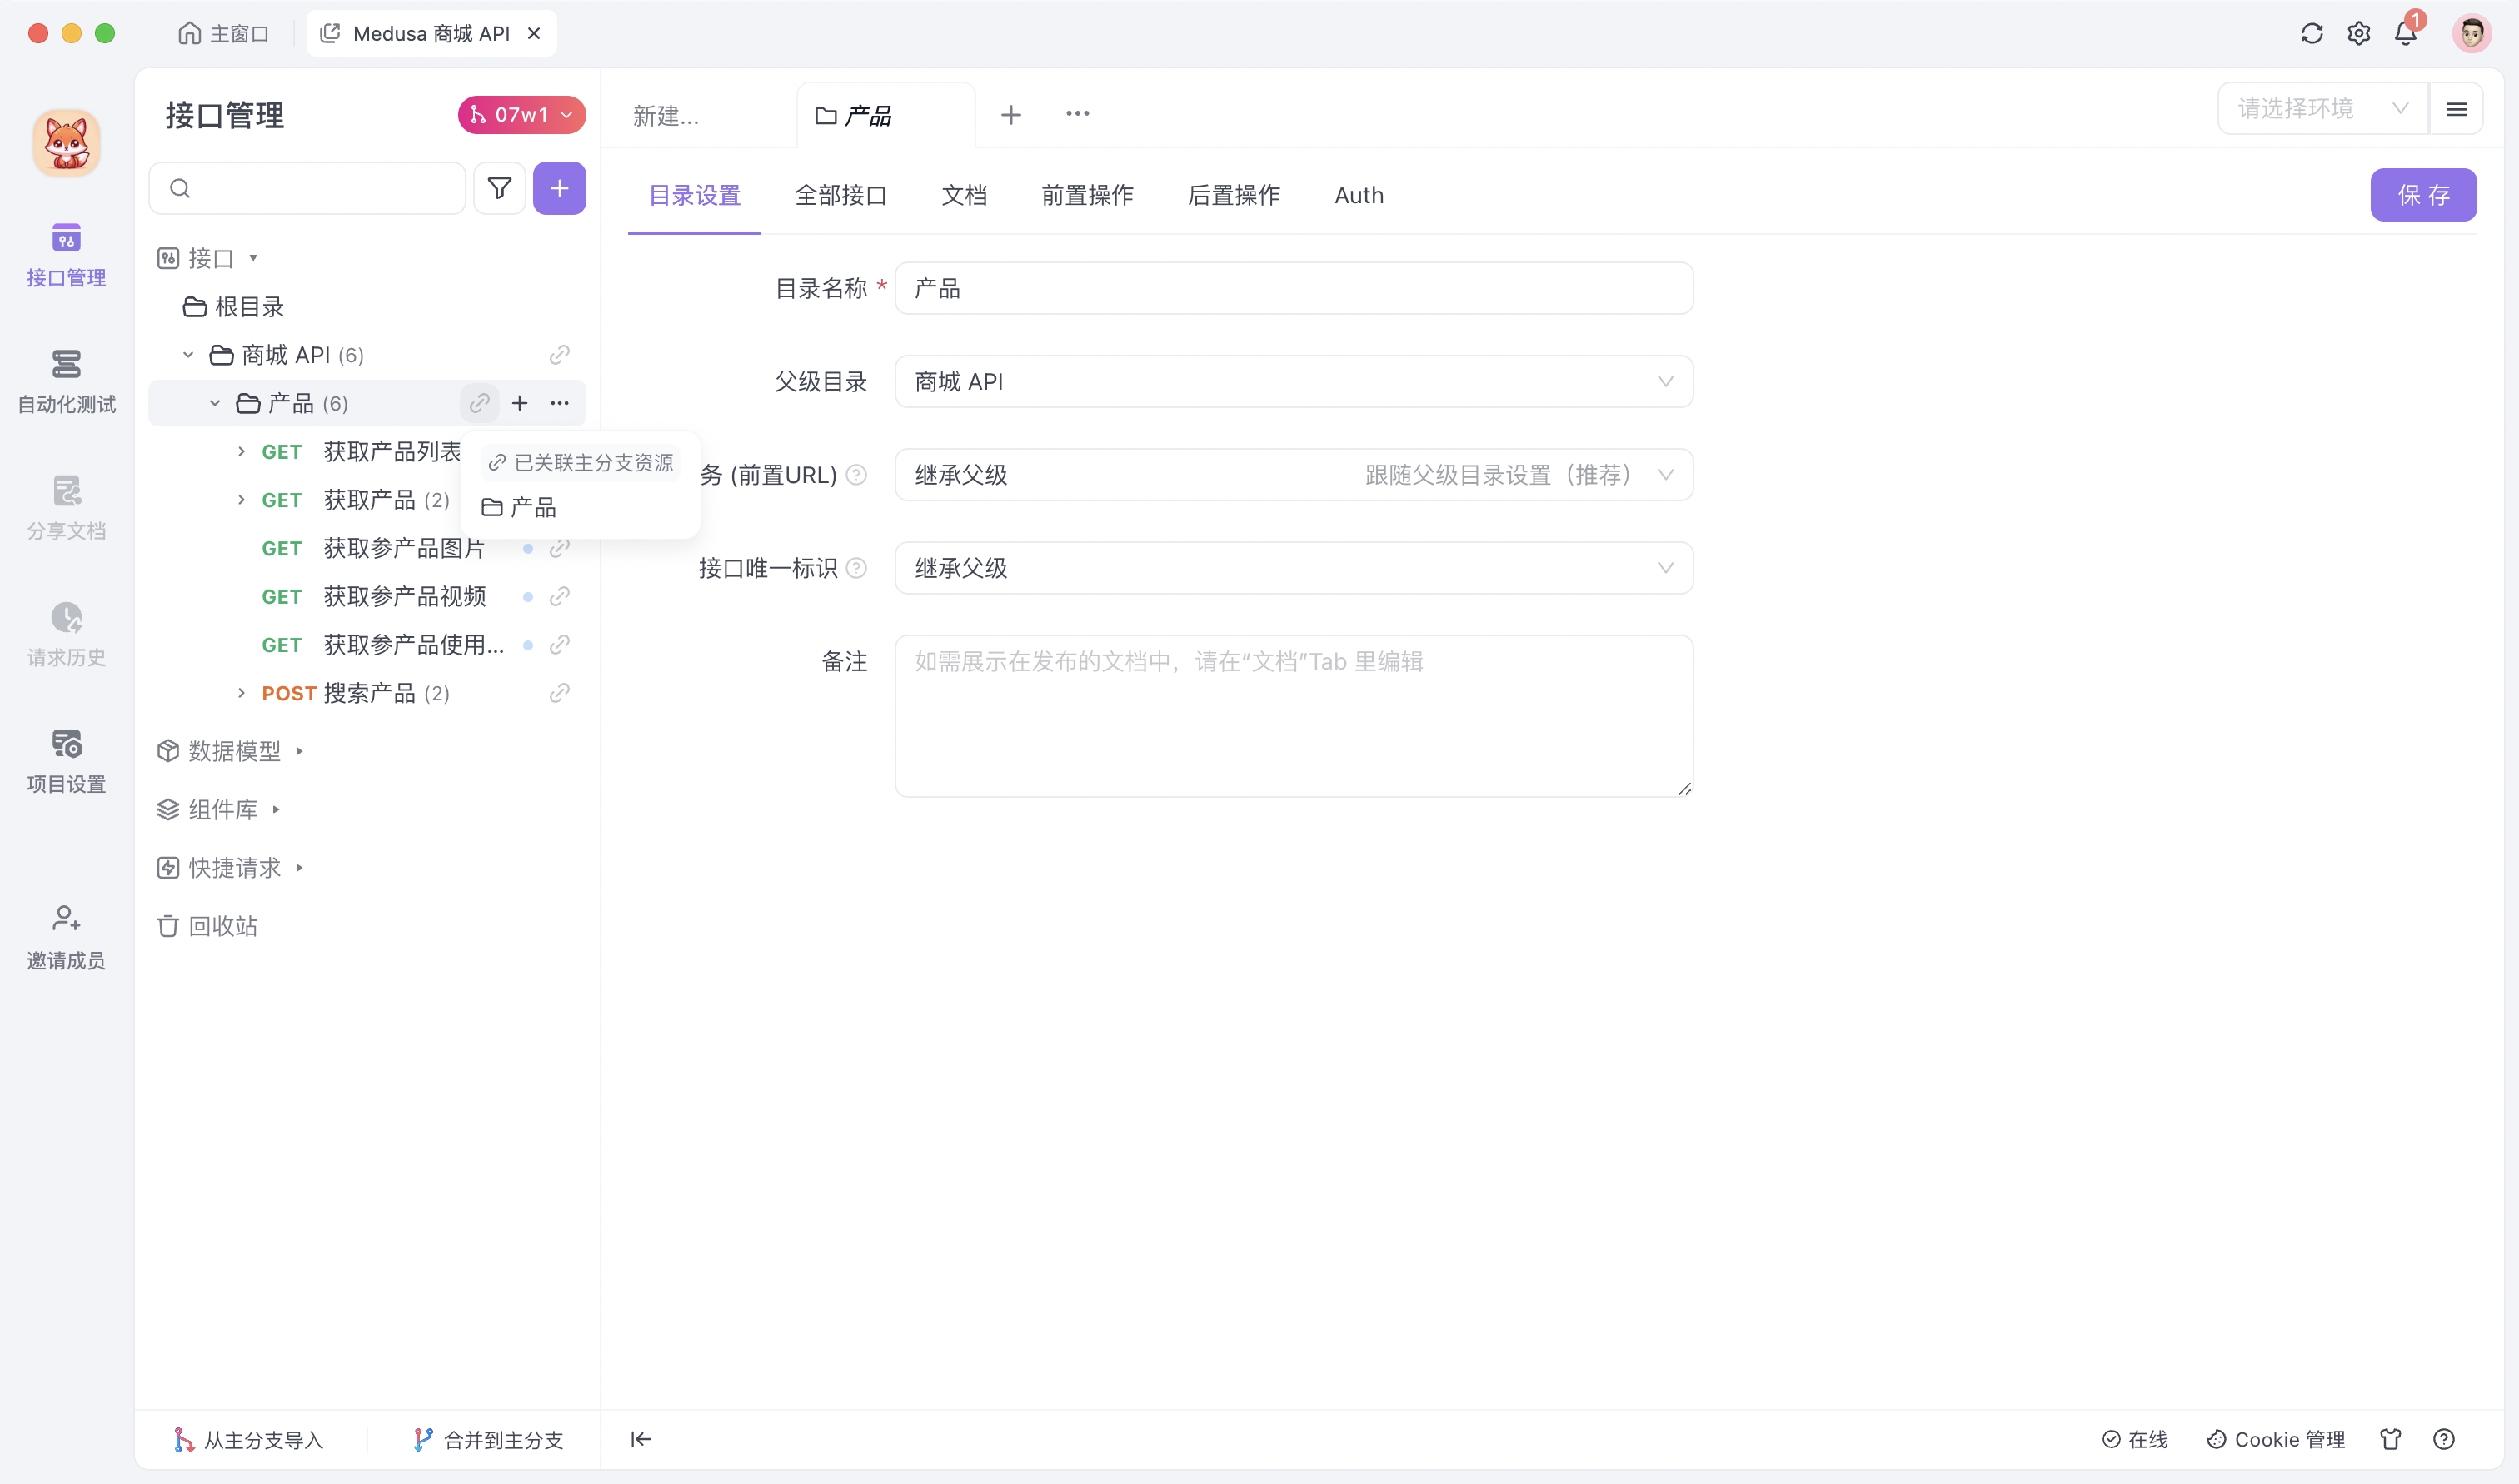Click the more options icon on 产品 folder
Screen dimensions: 2519x1484
[x=561, y=403]
